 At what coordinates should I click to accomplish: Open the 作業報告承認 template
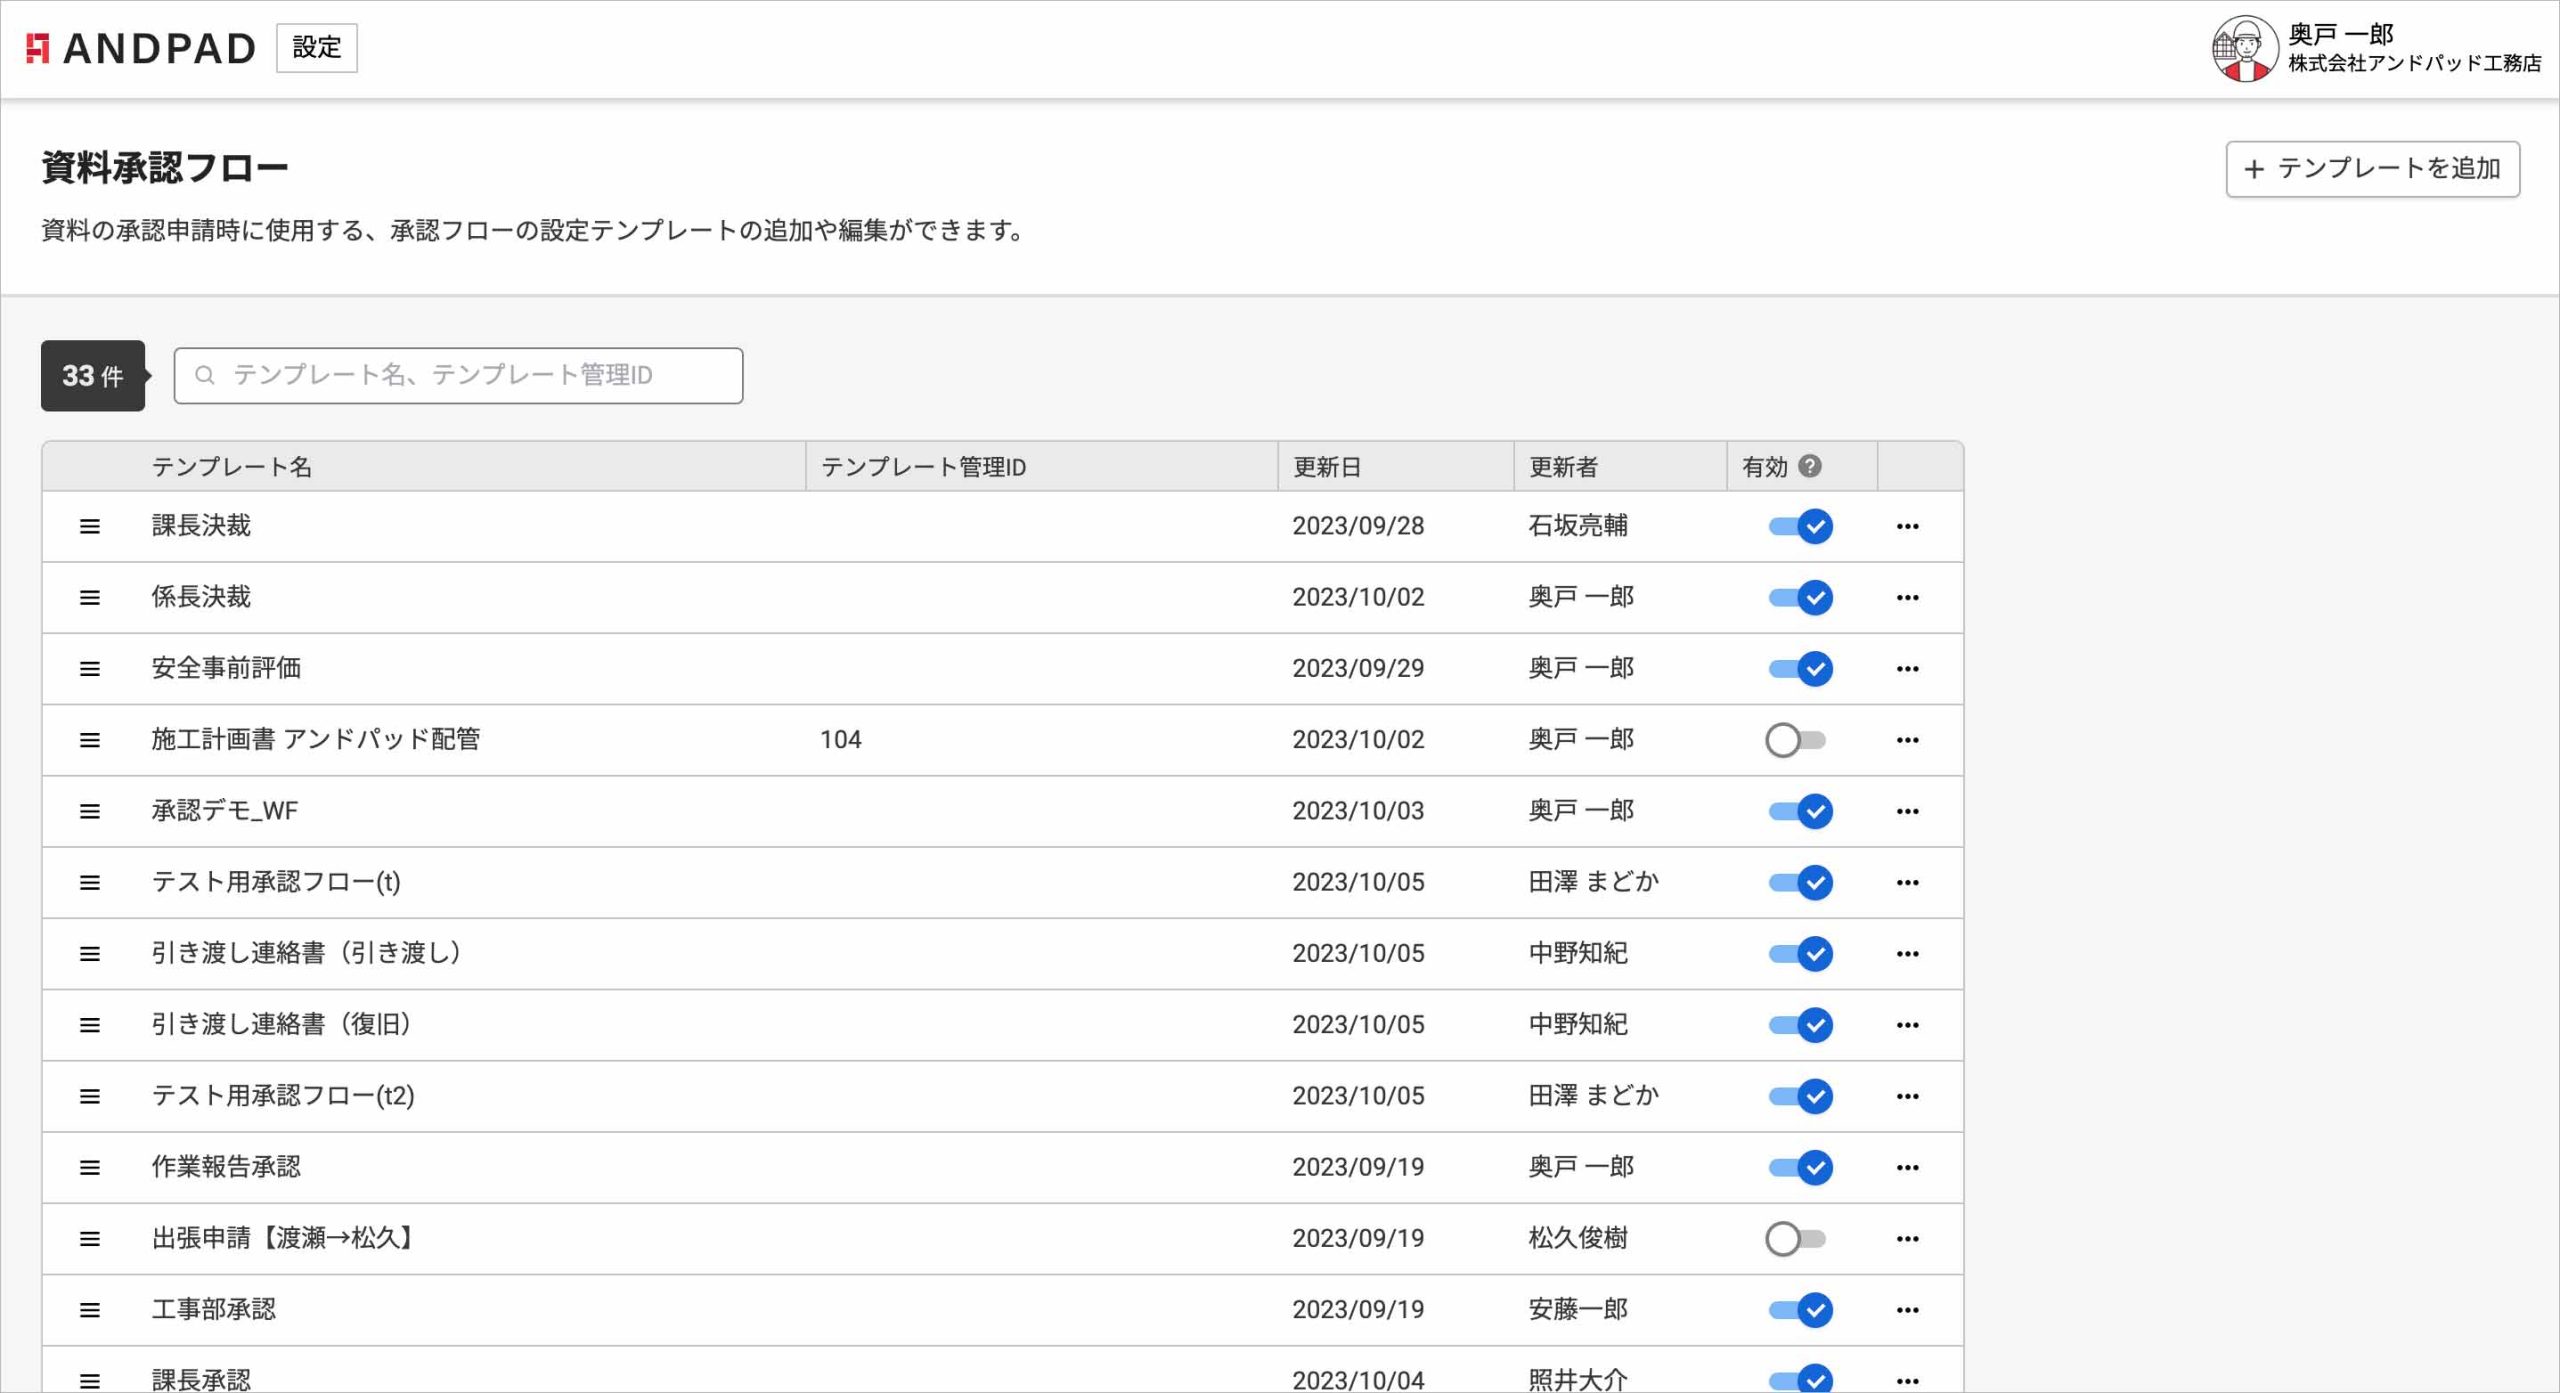226,1167
